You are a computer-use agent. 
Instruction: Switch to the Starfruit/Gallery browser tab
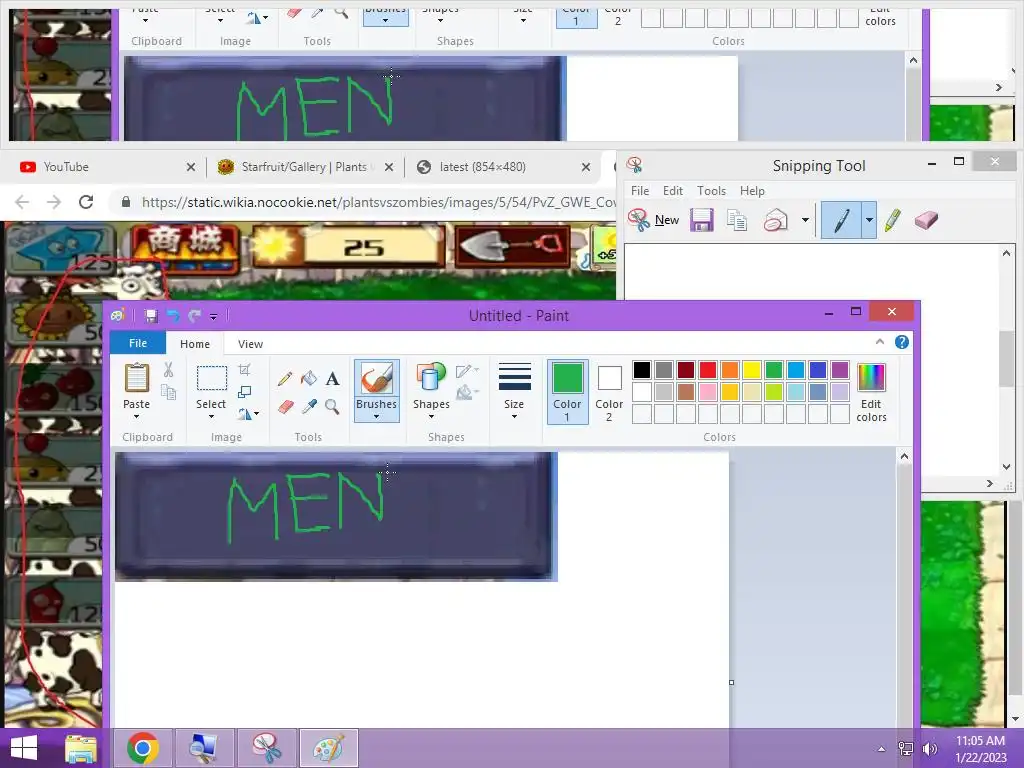click(x=304, y=167)
